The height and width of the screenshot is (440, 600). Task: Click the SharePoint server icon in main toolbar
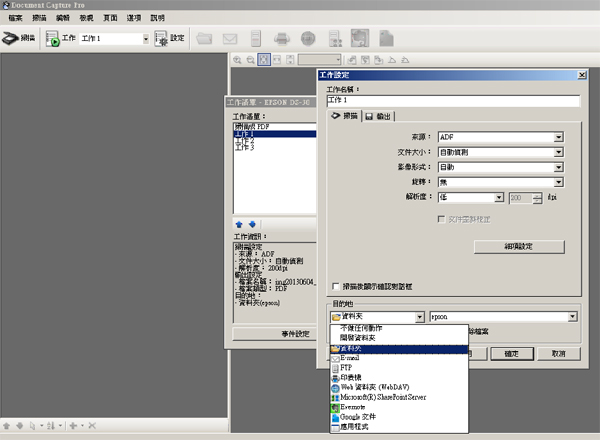point(335,39)
